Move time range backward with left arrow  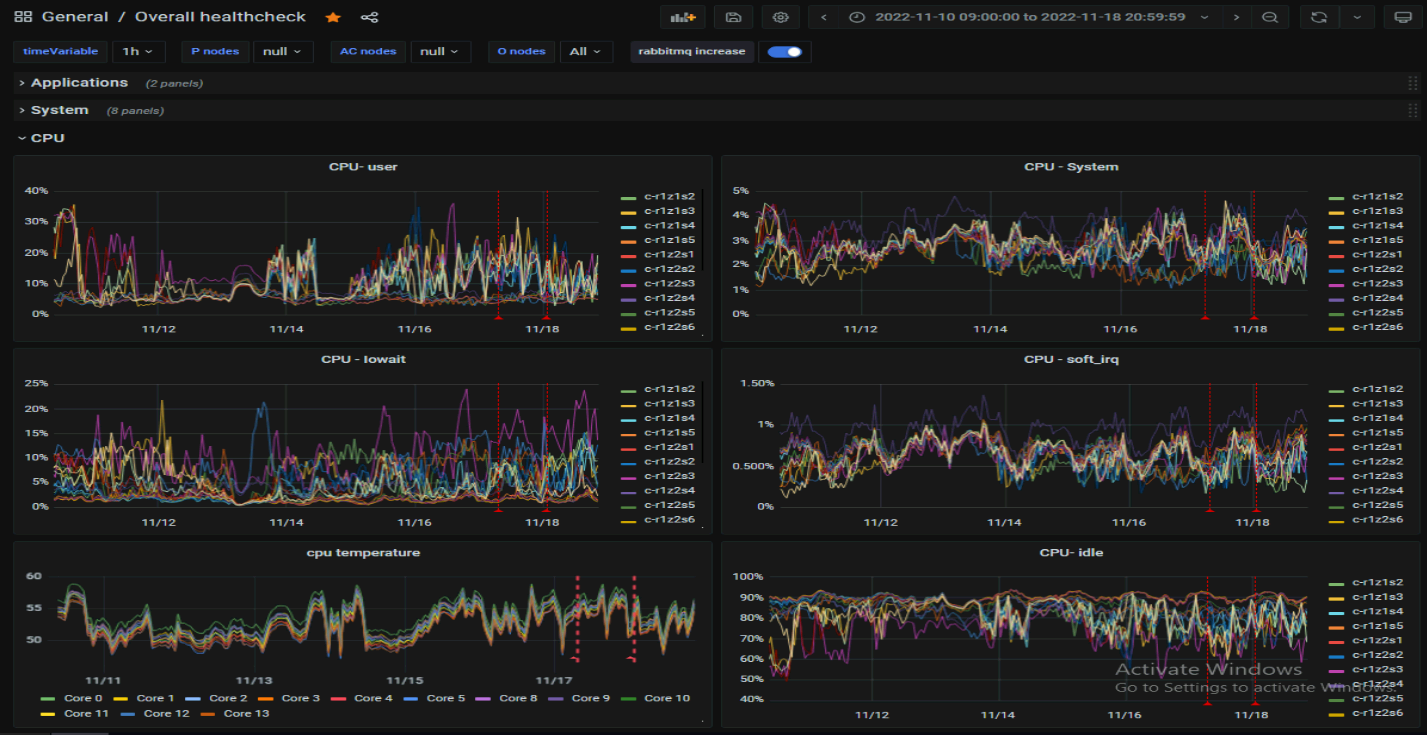coord(824,17)
